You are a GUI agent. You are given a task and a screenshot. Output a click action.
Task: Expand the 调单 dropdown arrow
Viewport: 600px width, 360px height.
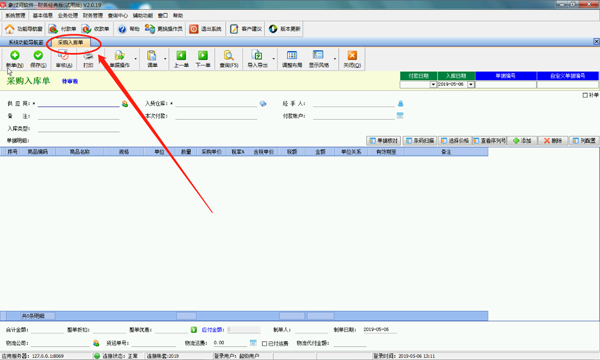click(x=165, y=59)
